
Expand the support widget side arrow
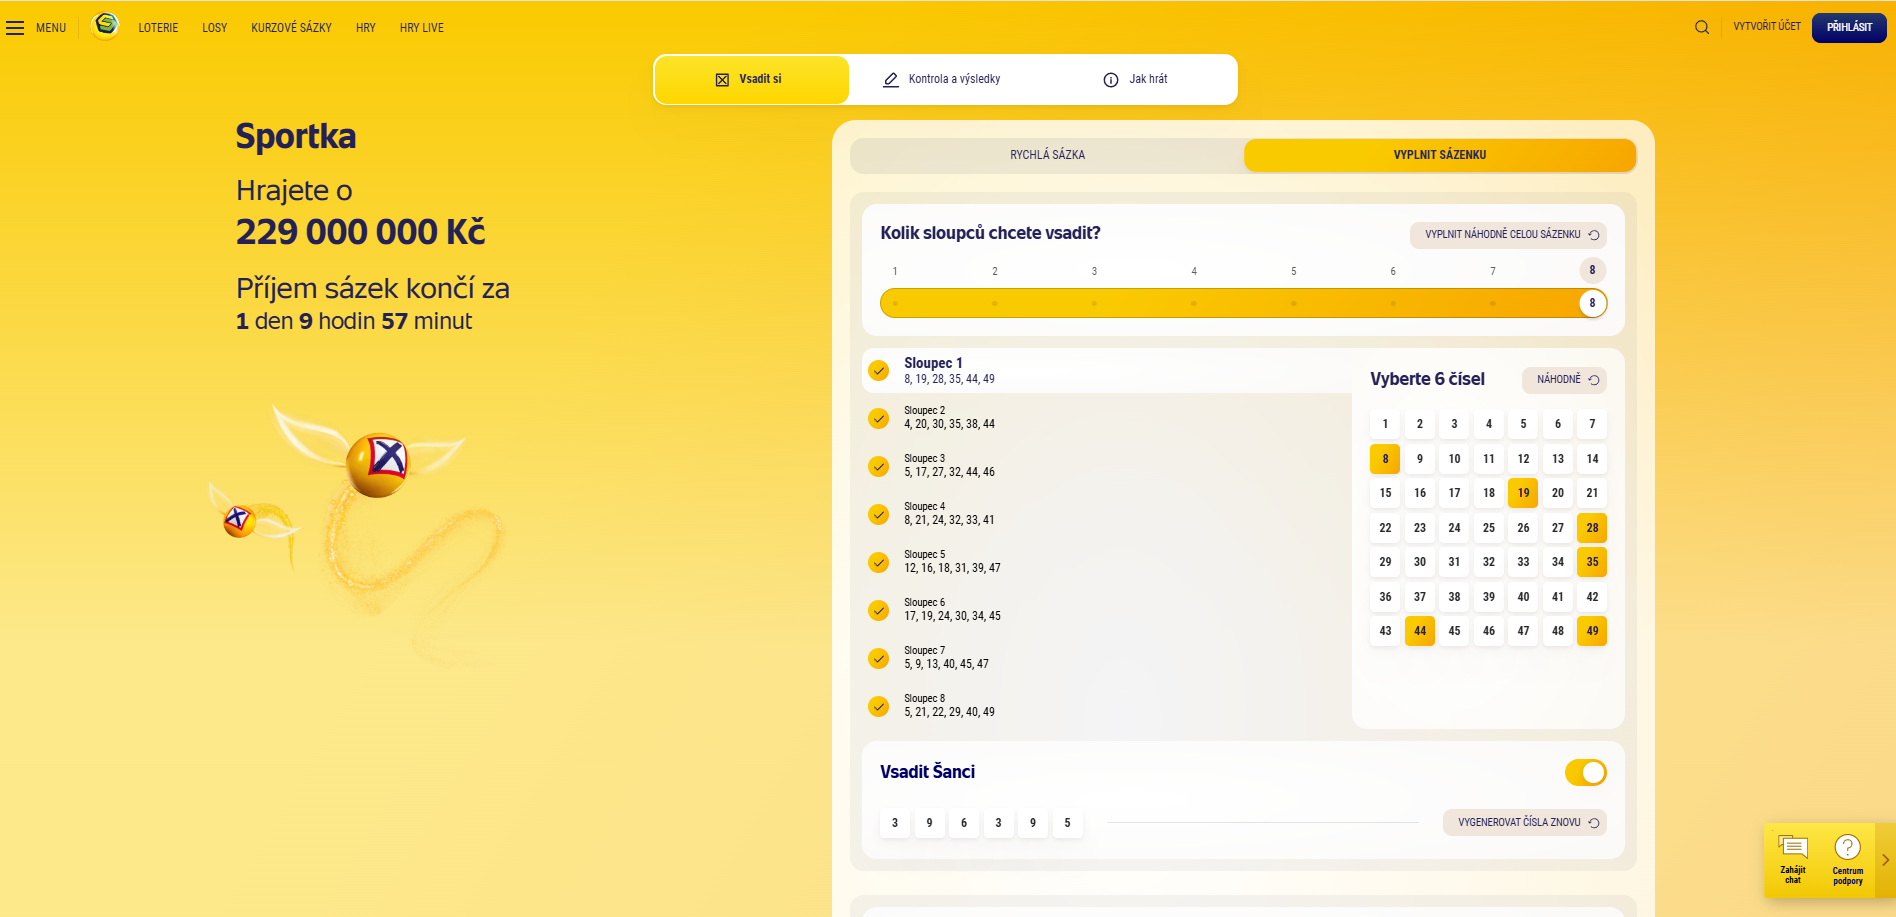1885,860
